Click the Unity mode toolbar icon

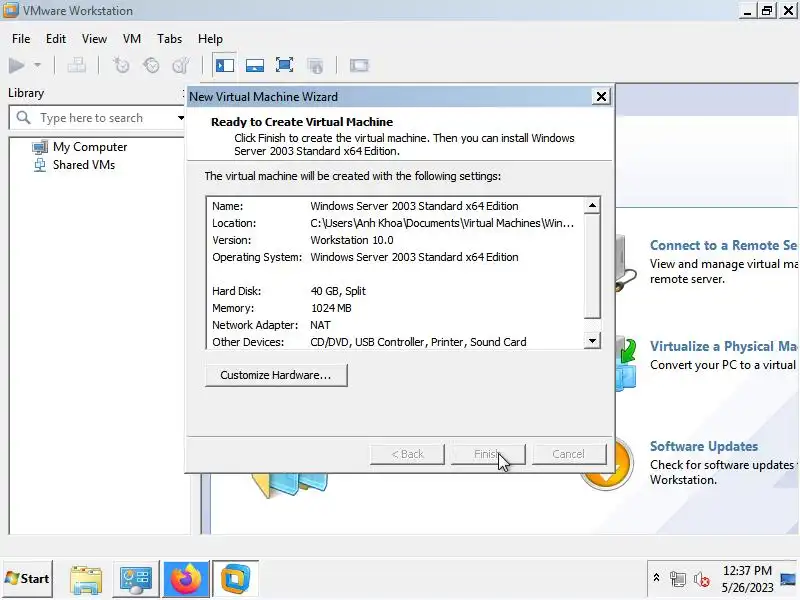(315, 65)
